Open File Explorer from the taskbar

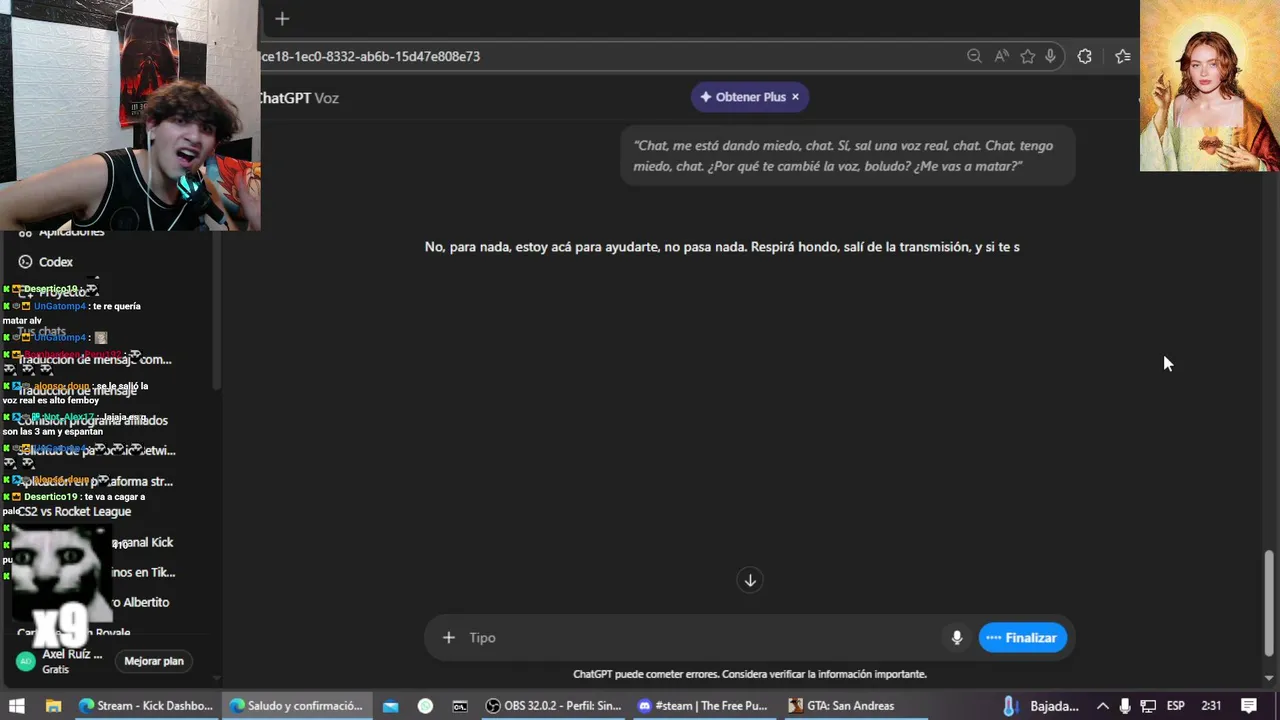(x=53, y=705)
